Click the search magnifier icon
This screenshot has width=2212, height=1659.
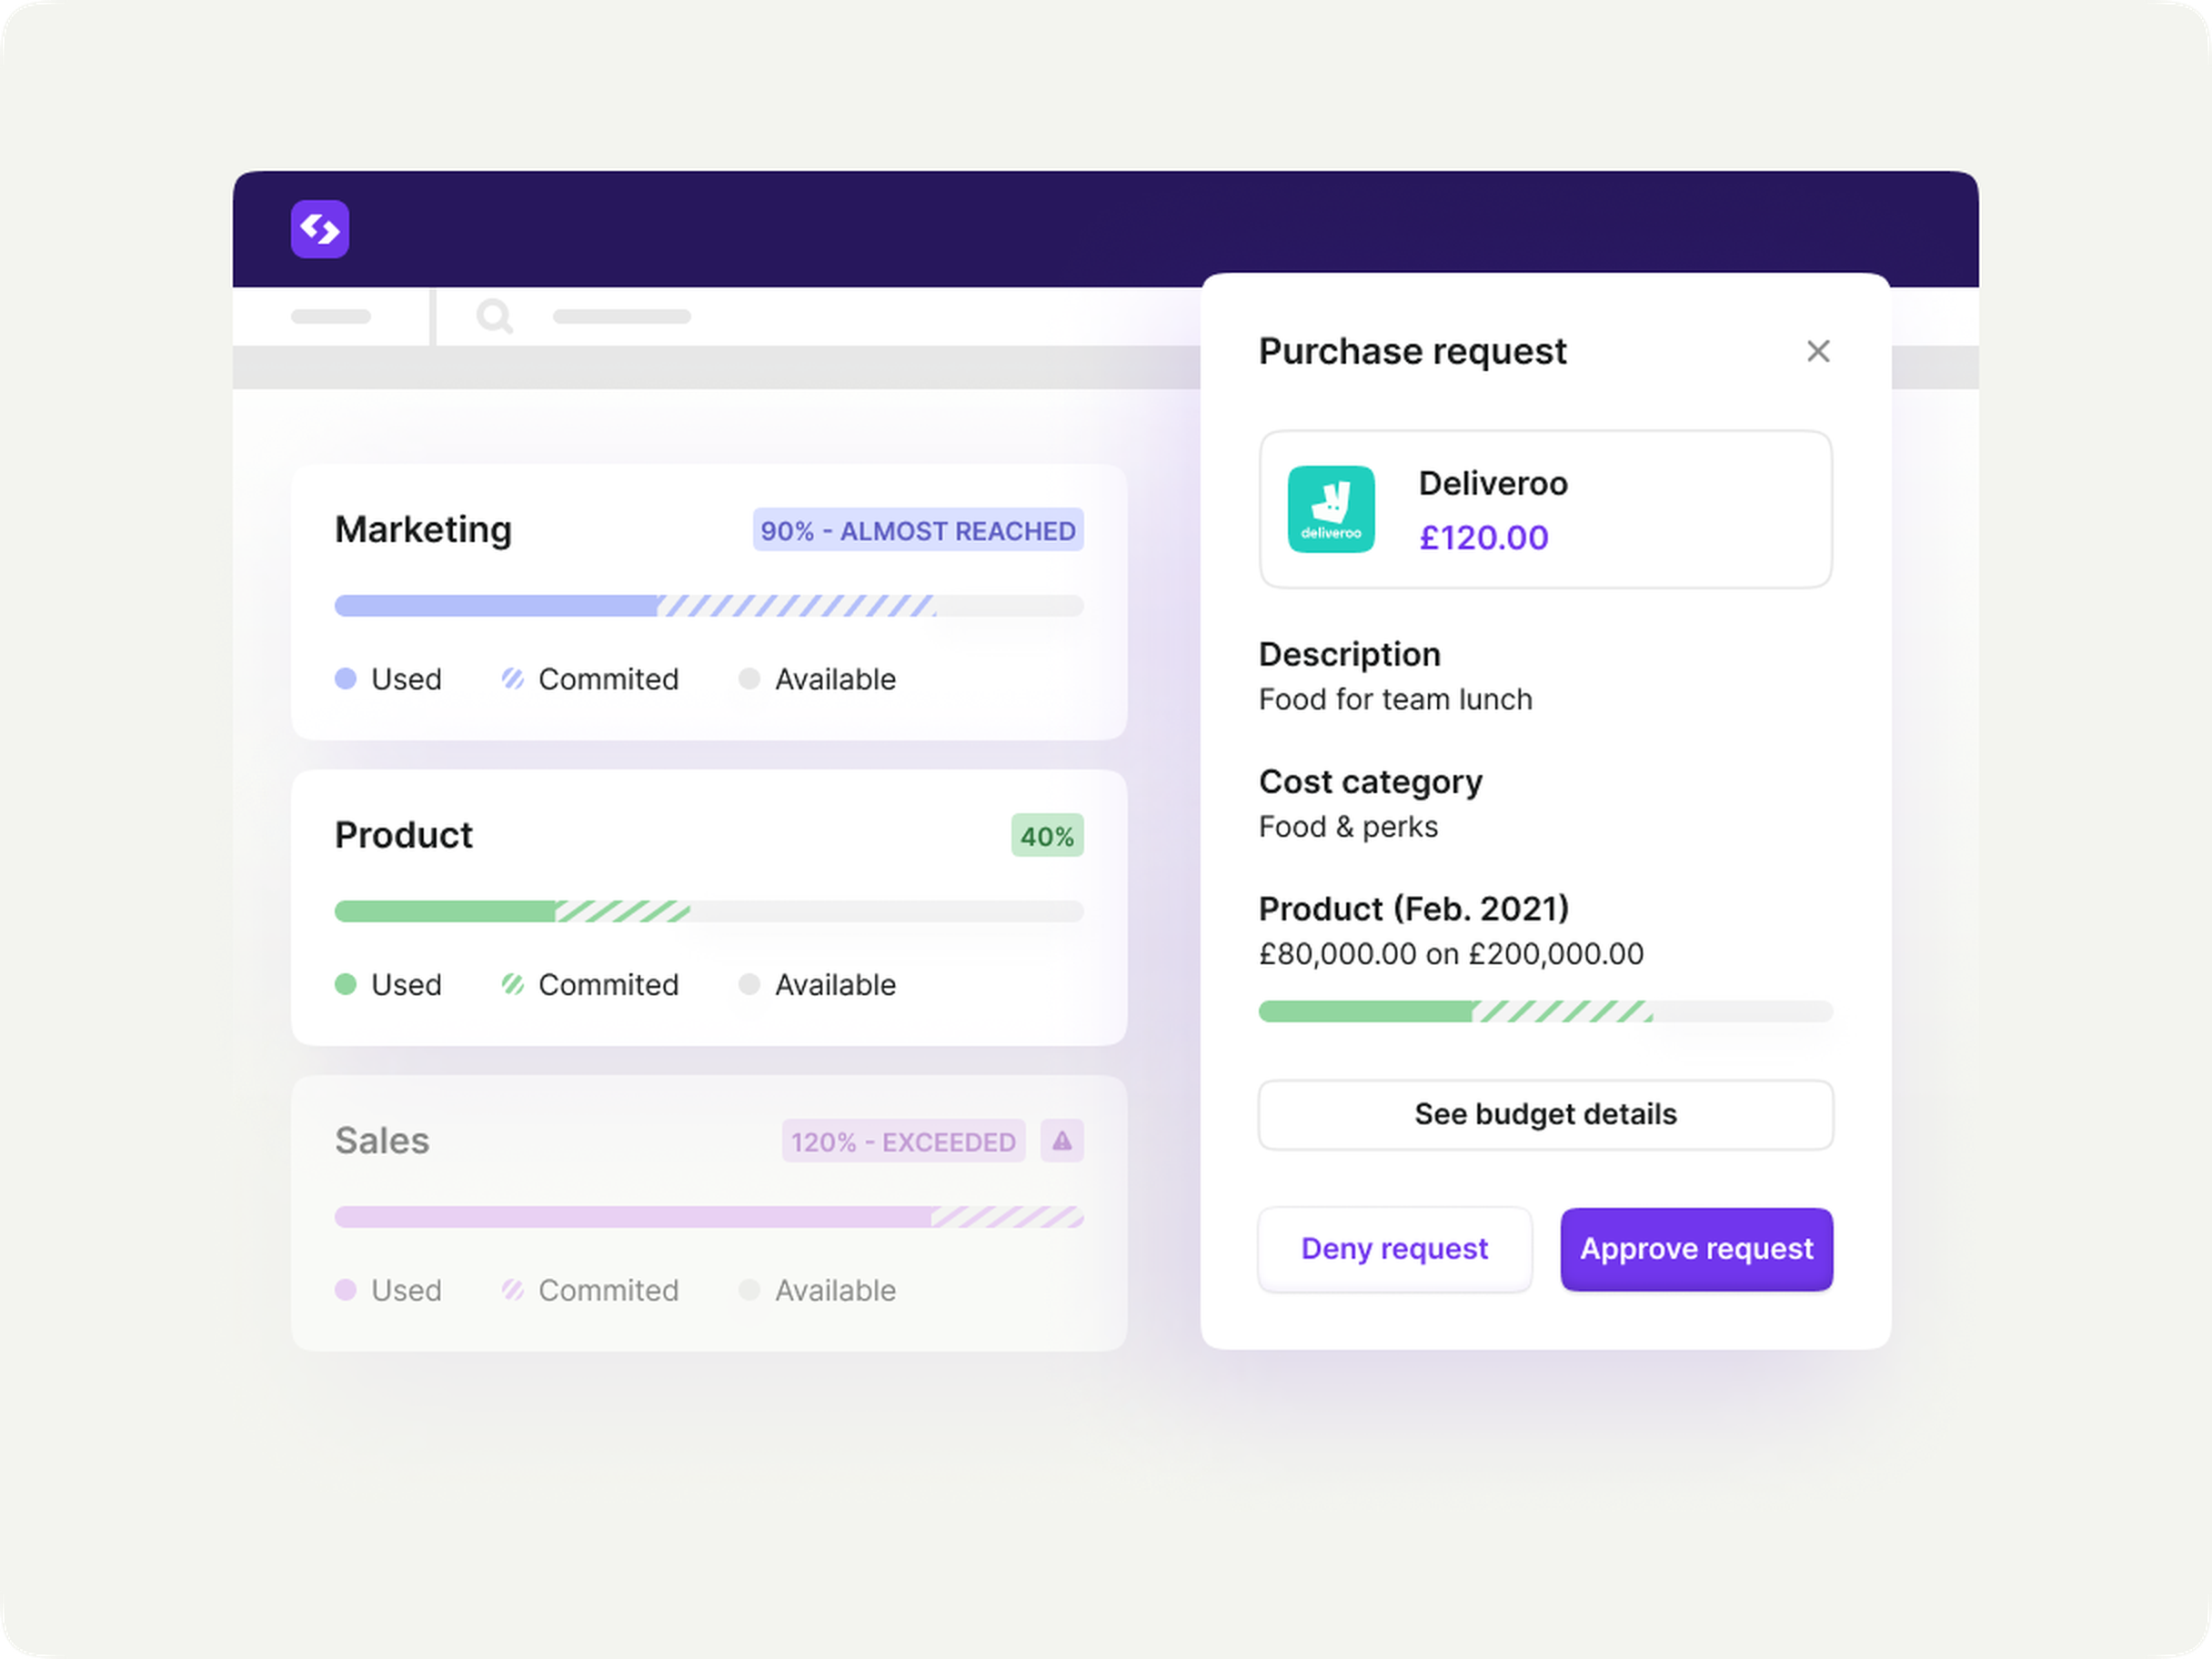pos(494,316)
